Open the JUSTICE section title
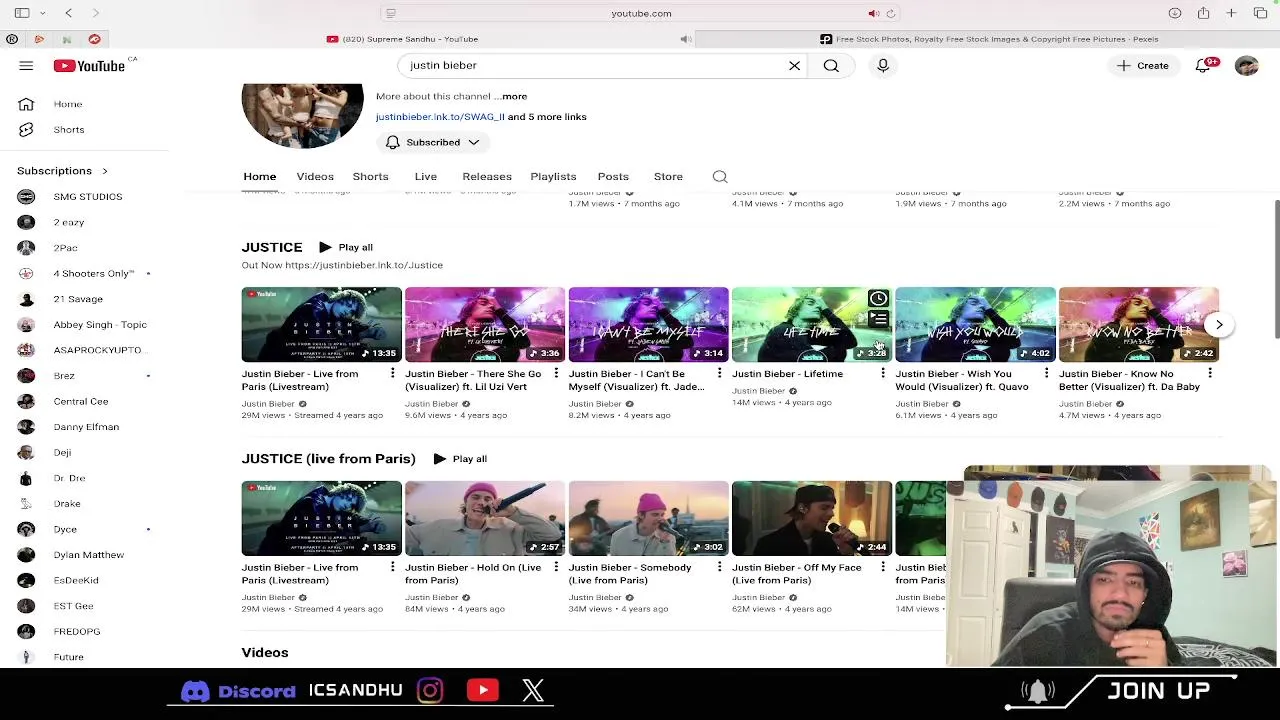The height and width of the screenshot is (720, 1280). pyautogui.click(x=272, y=247)
